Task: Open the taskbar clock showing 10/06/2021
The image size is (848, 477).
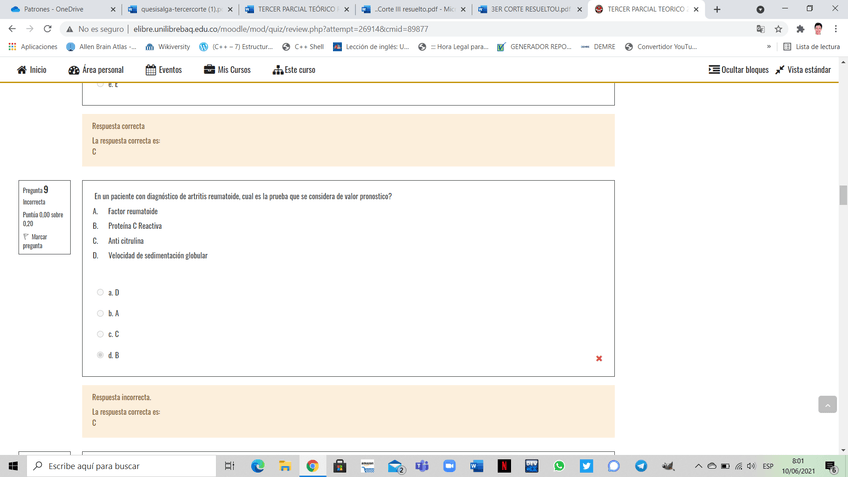Action: pos(798,466)
